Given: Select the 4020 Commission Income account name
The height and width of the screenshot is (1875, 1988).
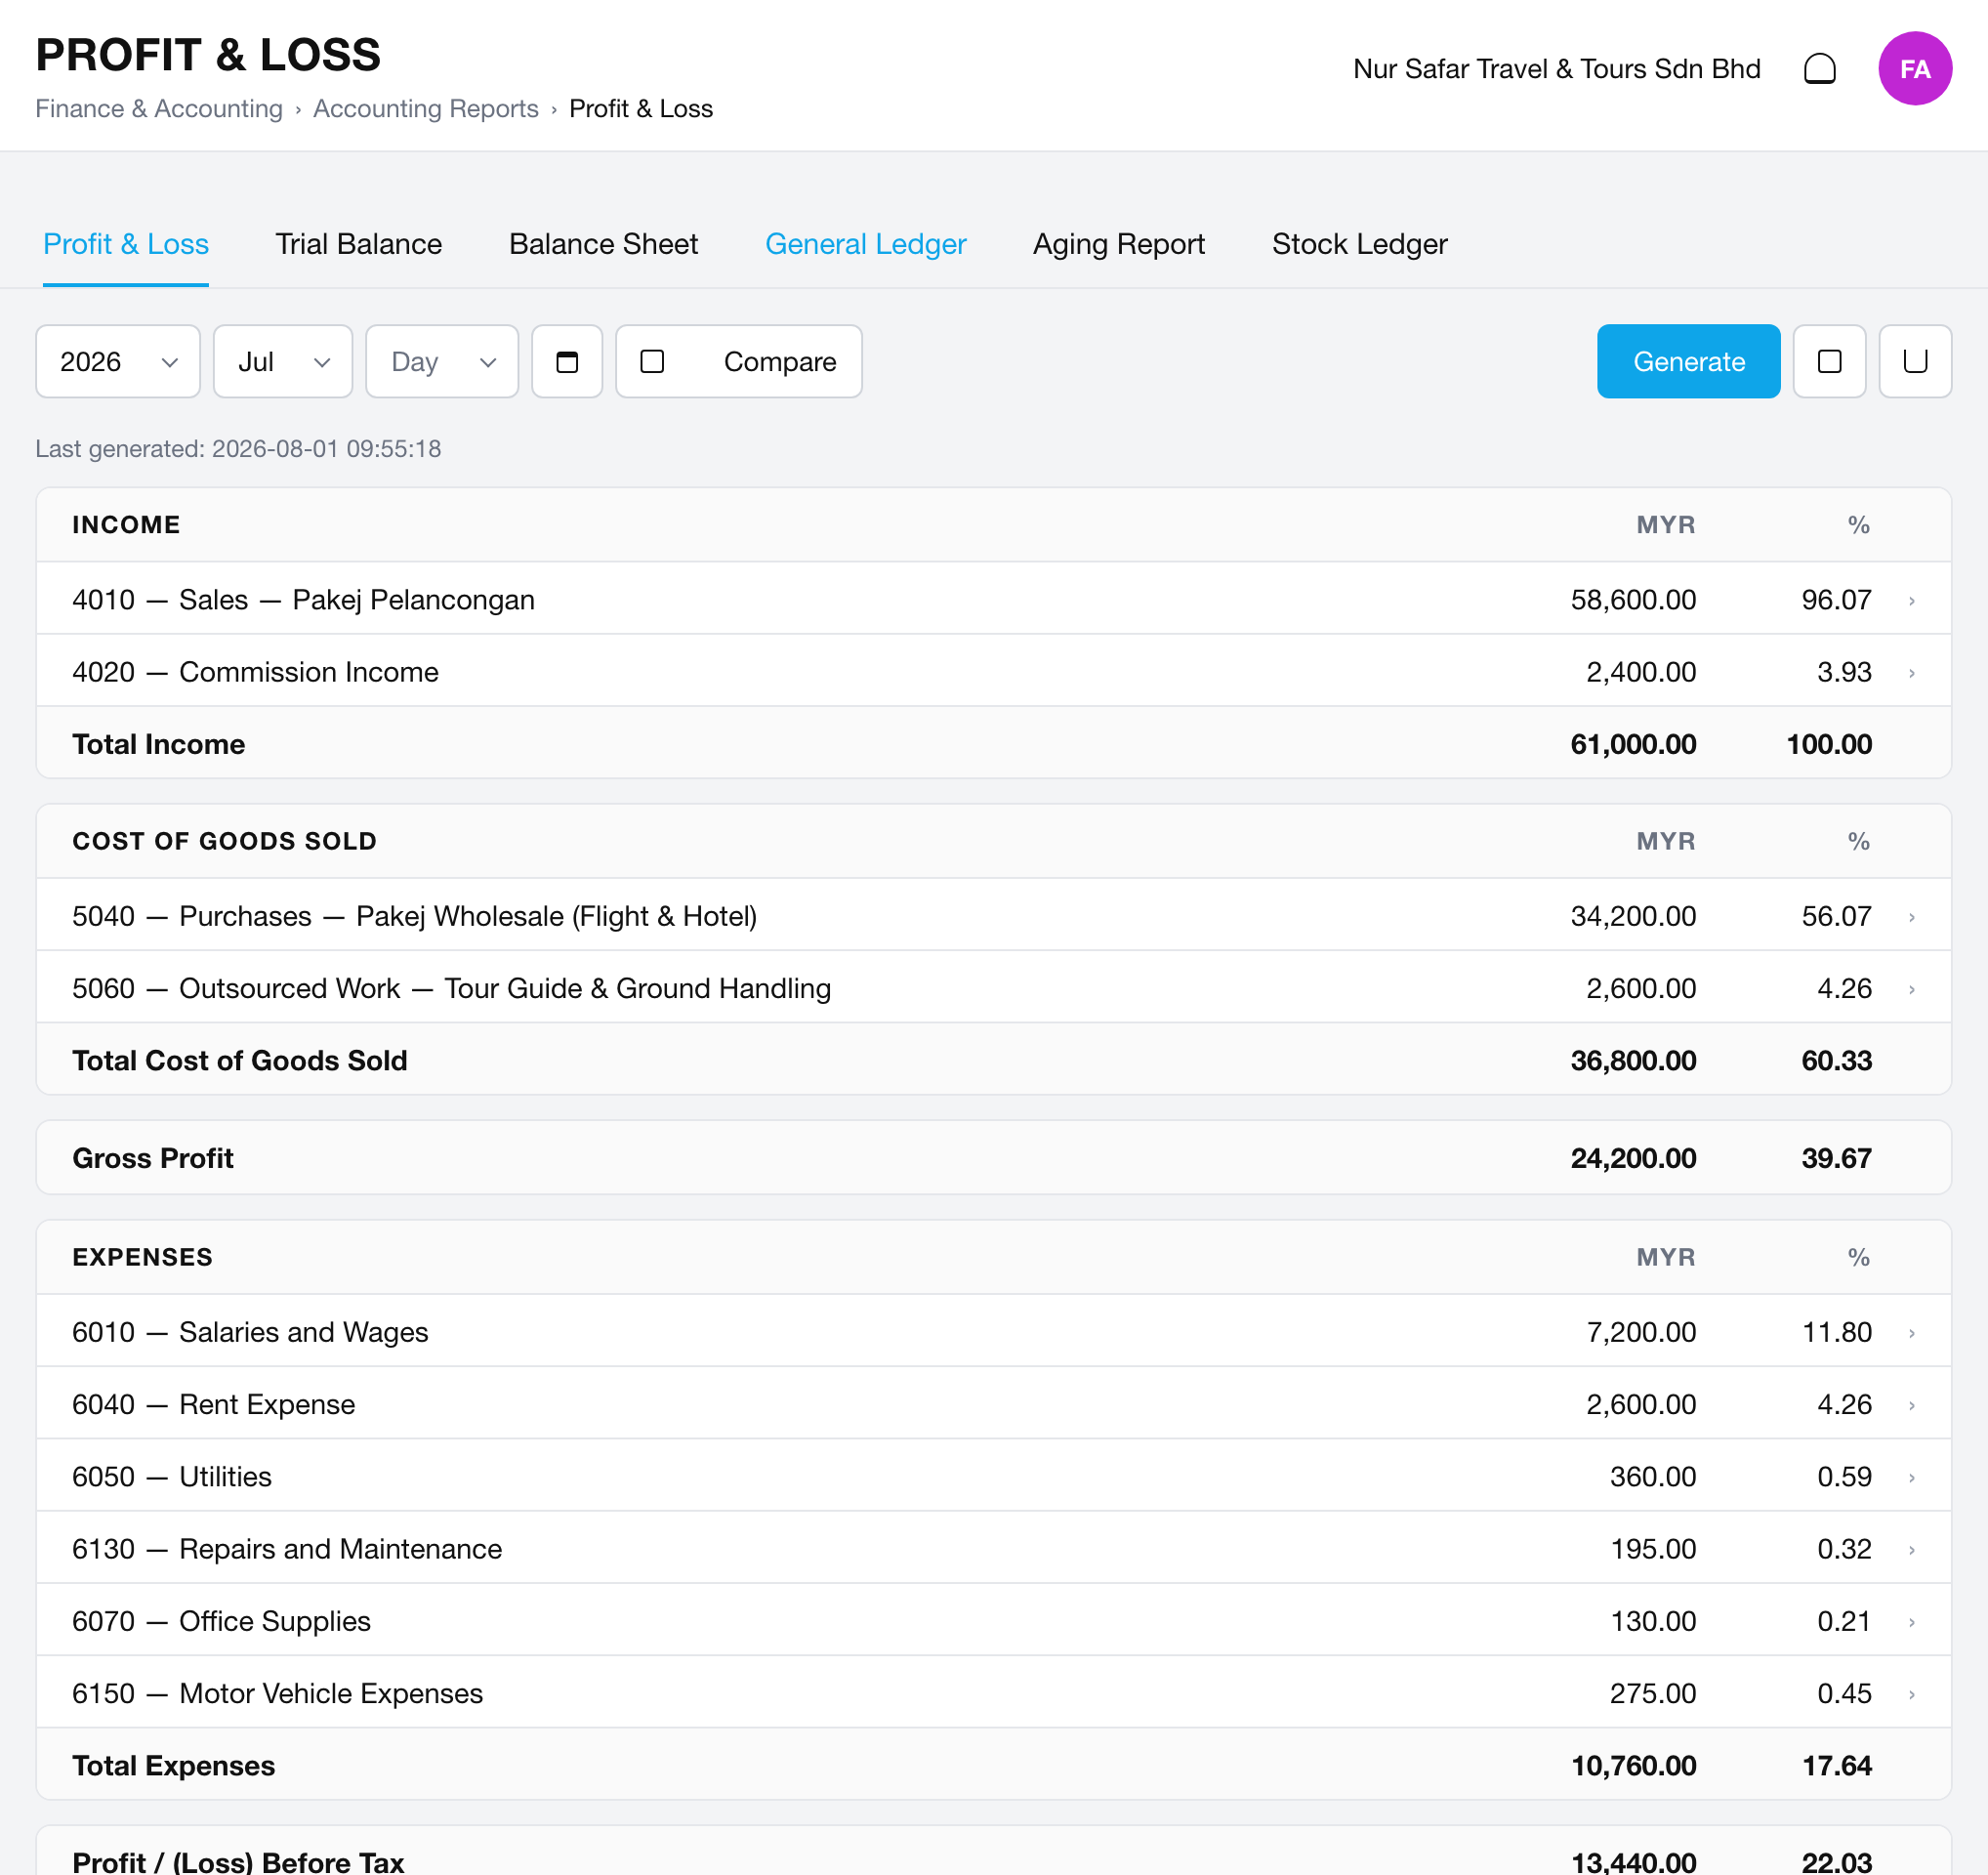Looking at the screenshot, I should click(x=255, y=672).
